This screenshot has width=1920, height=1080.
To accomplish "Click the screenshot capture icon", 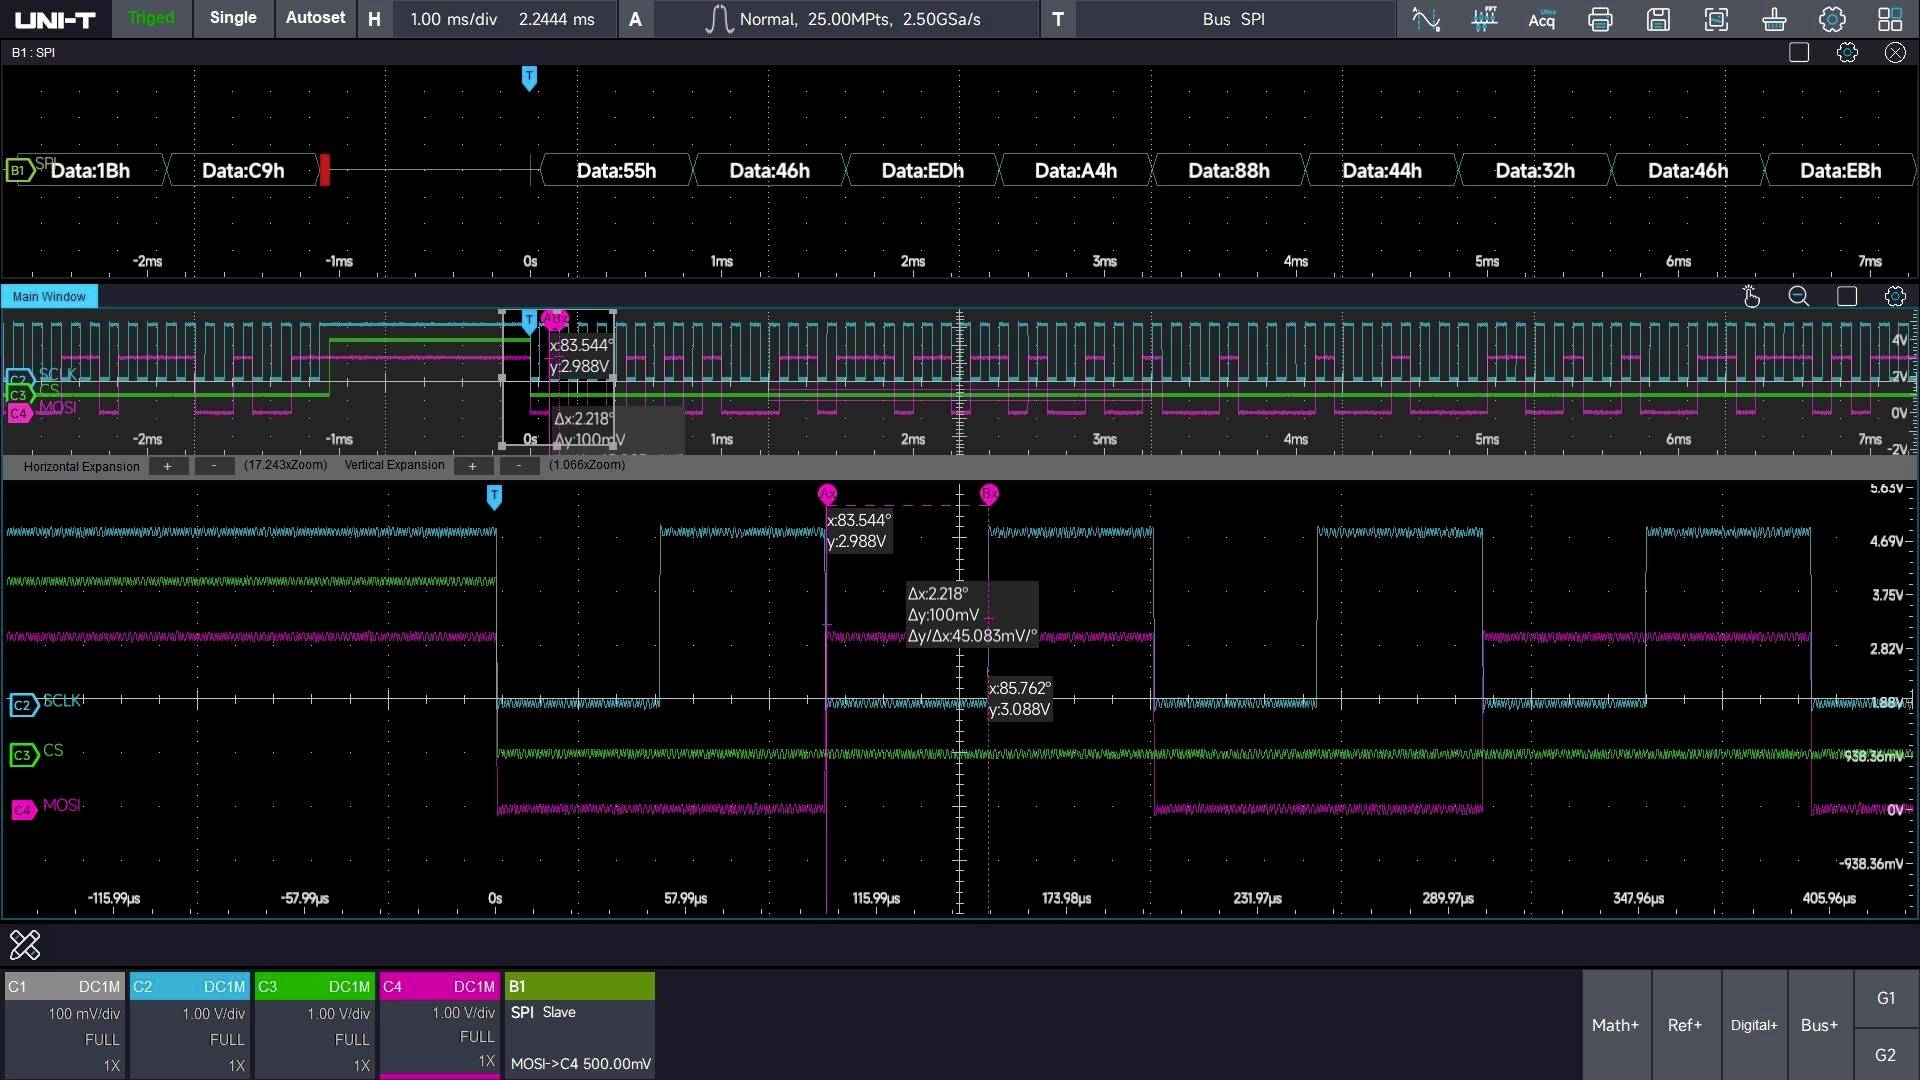I will tap(1716, 19).
